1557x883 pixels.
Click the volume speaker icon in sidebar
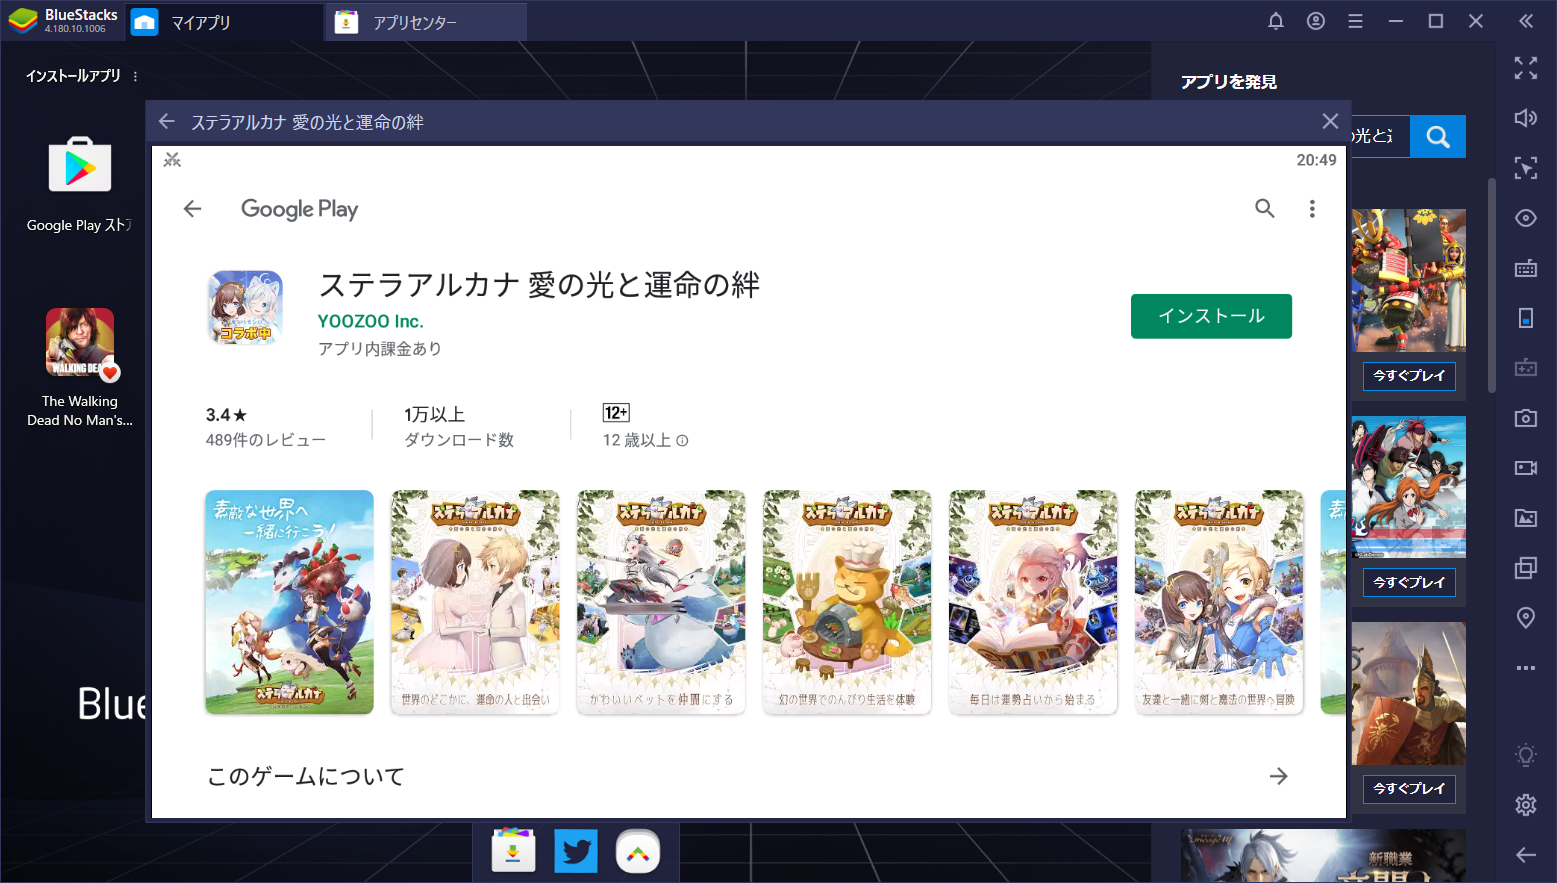[1526, 118]
